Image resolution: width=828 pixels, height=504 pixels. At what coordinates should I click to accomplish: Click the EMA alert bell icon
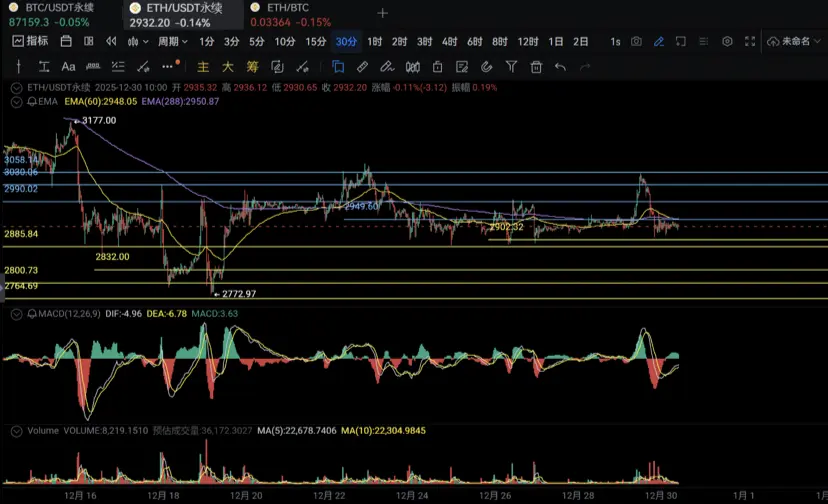pyautogui.click(x=32, y=101)
